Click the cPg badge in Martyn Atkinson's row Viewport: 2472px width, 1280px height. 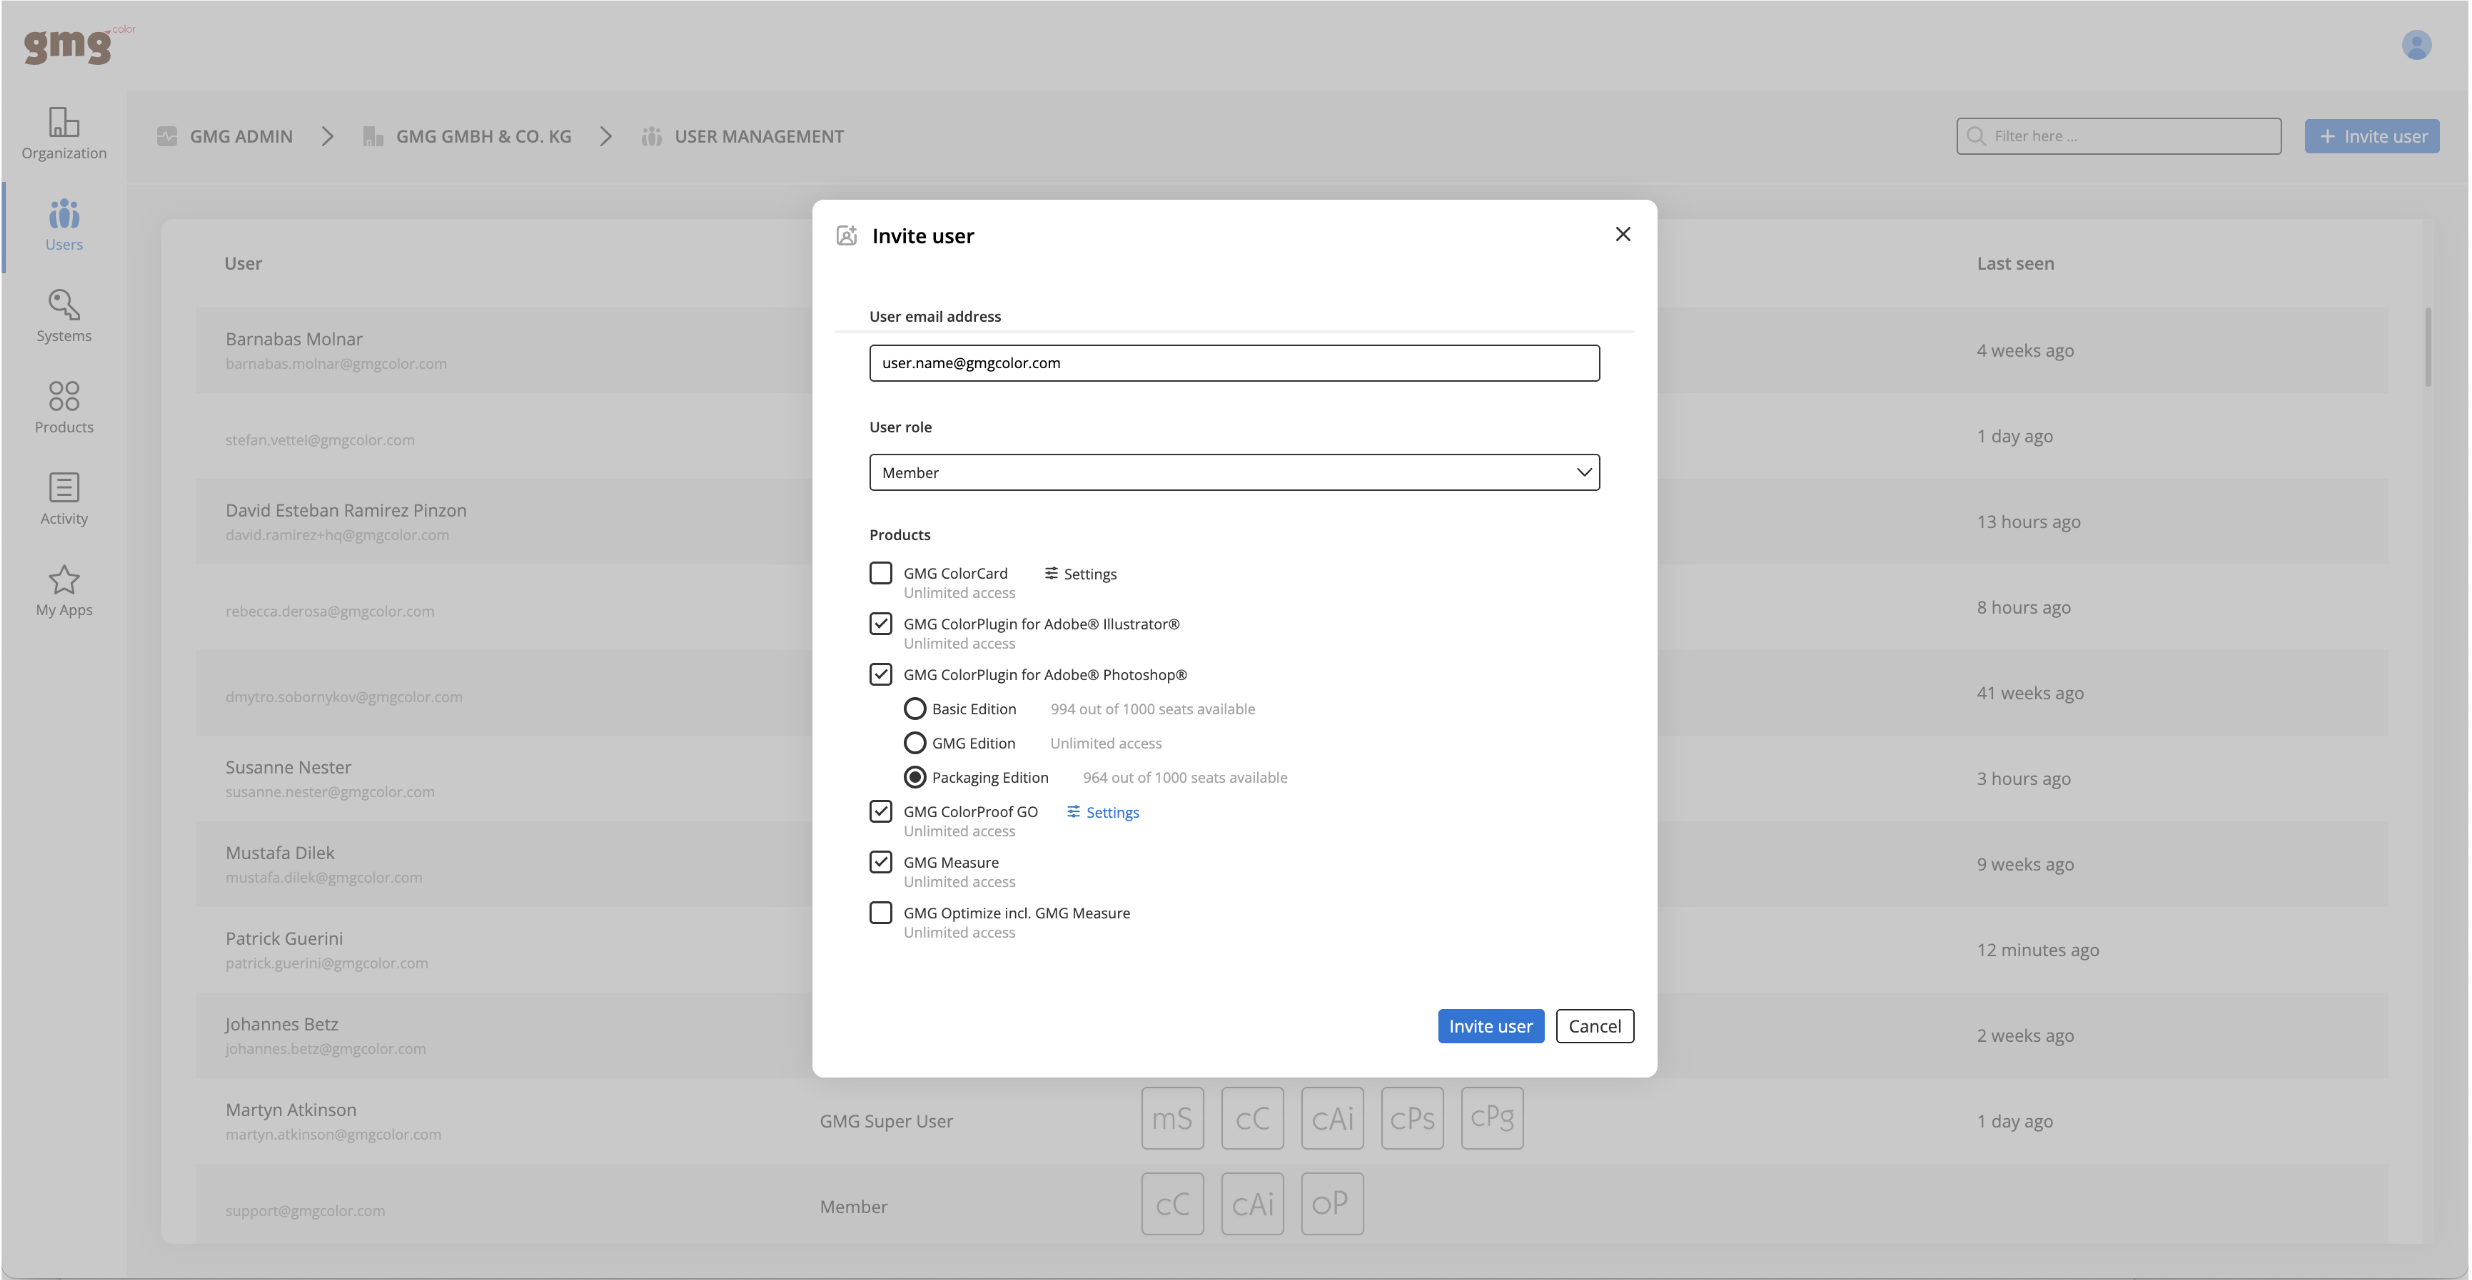[x=1492, y=1118]
